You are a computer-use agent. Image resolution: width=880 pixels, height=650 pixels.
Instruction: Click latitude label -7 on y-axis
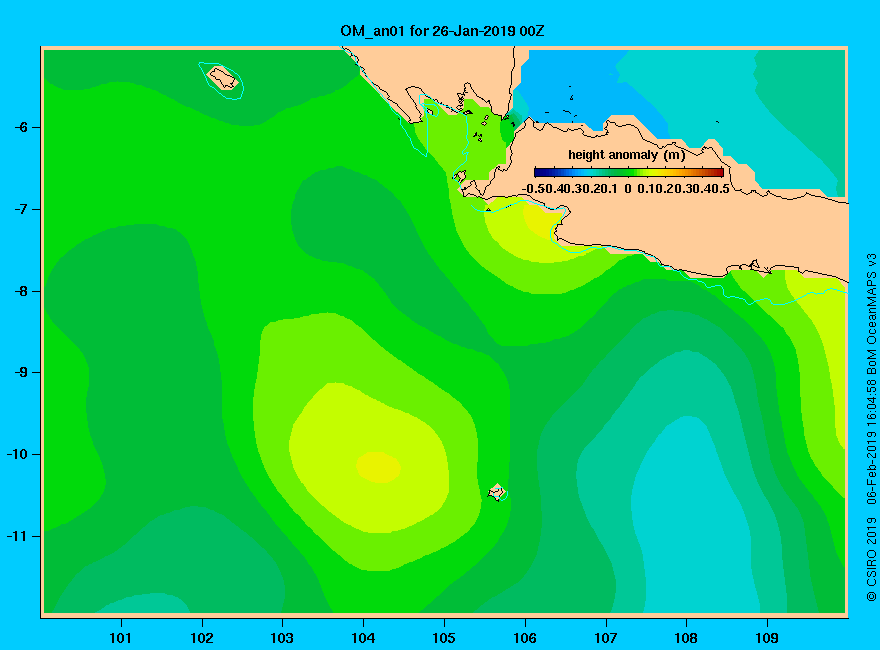coord(20,209)
